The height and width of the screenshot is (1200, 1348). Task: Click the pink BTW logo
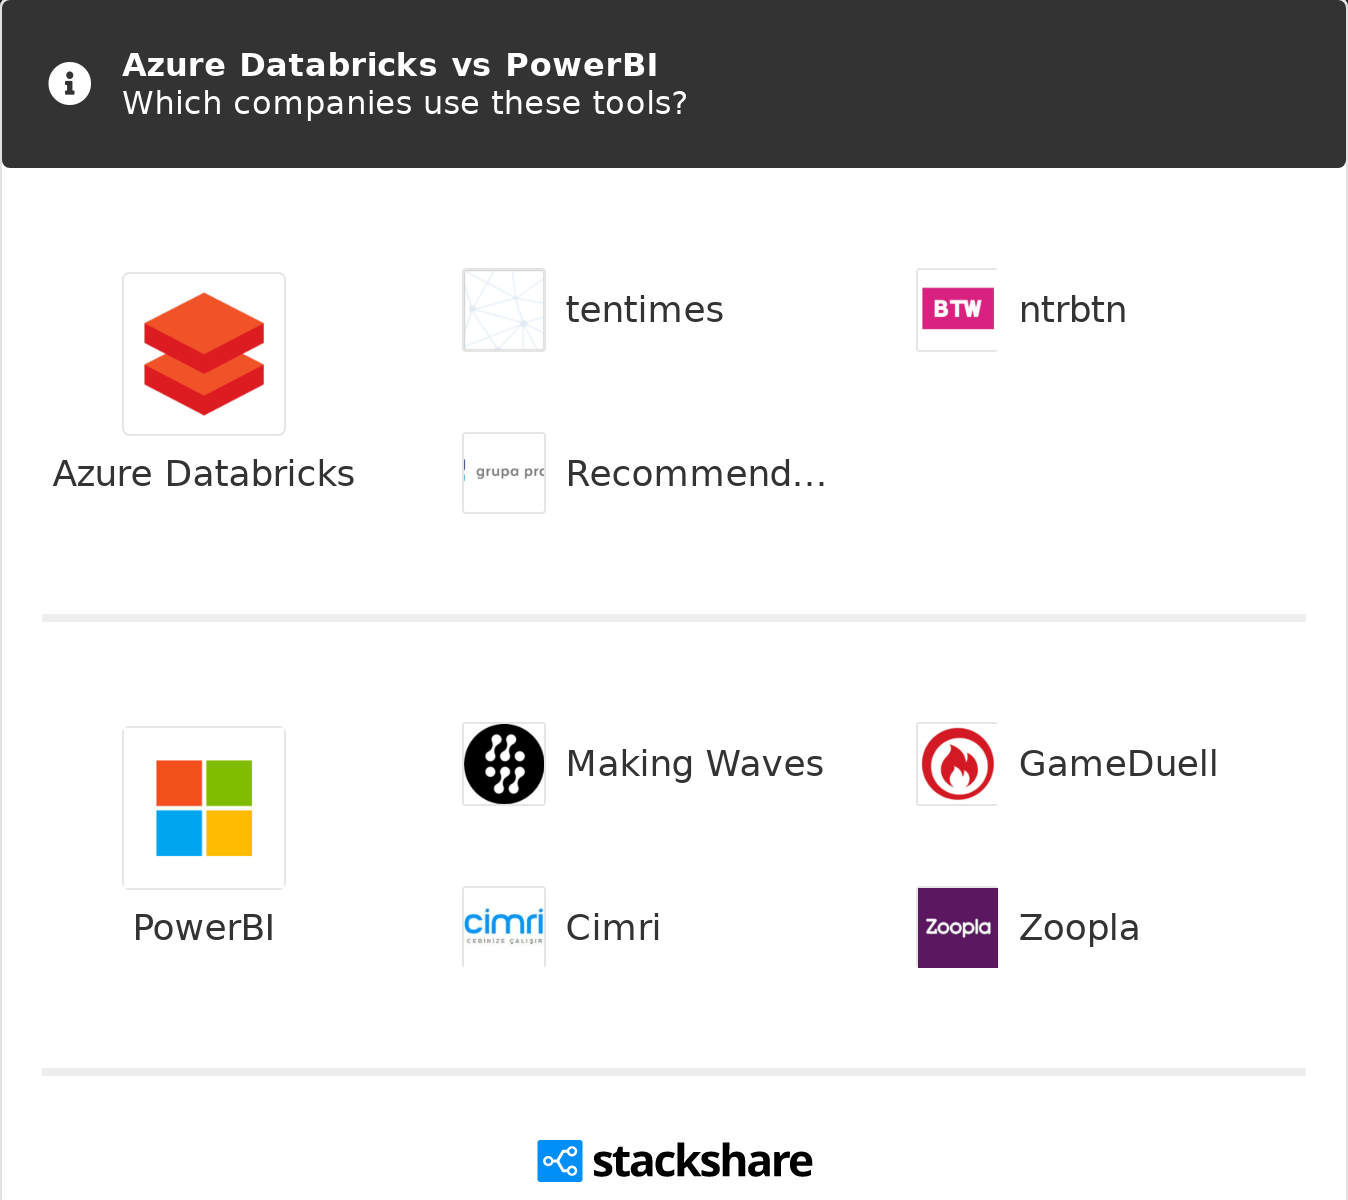tap(957, 310)
